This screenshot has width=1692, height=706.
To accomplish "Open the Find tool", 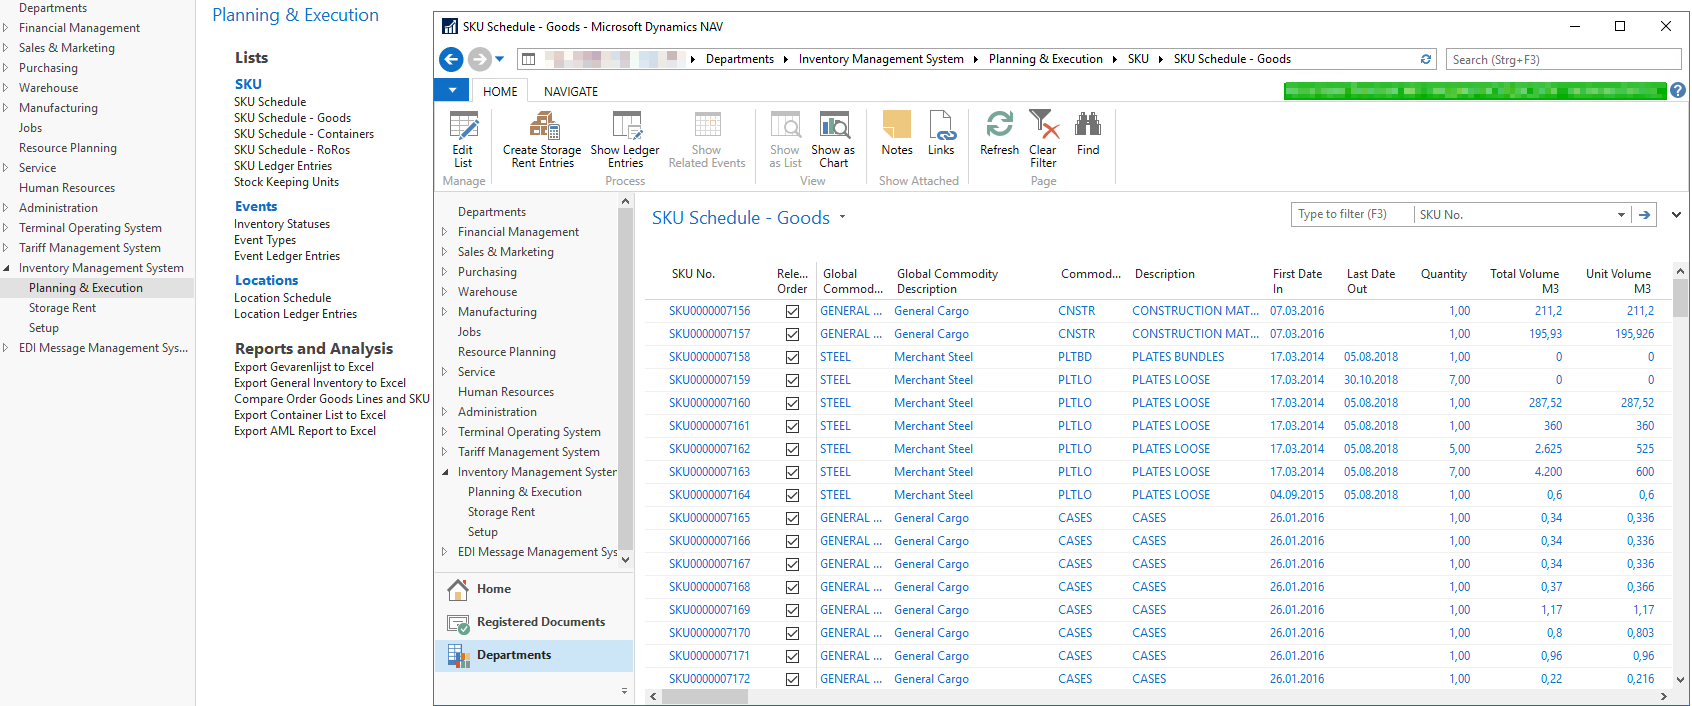I will (1088, 134).
